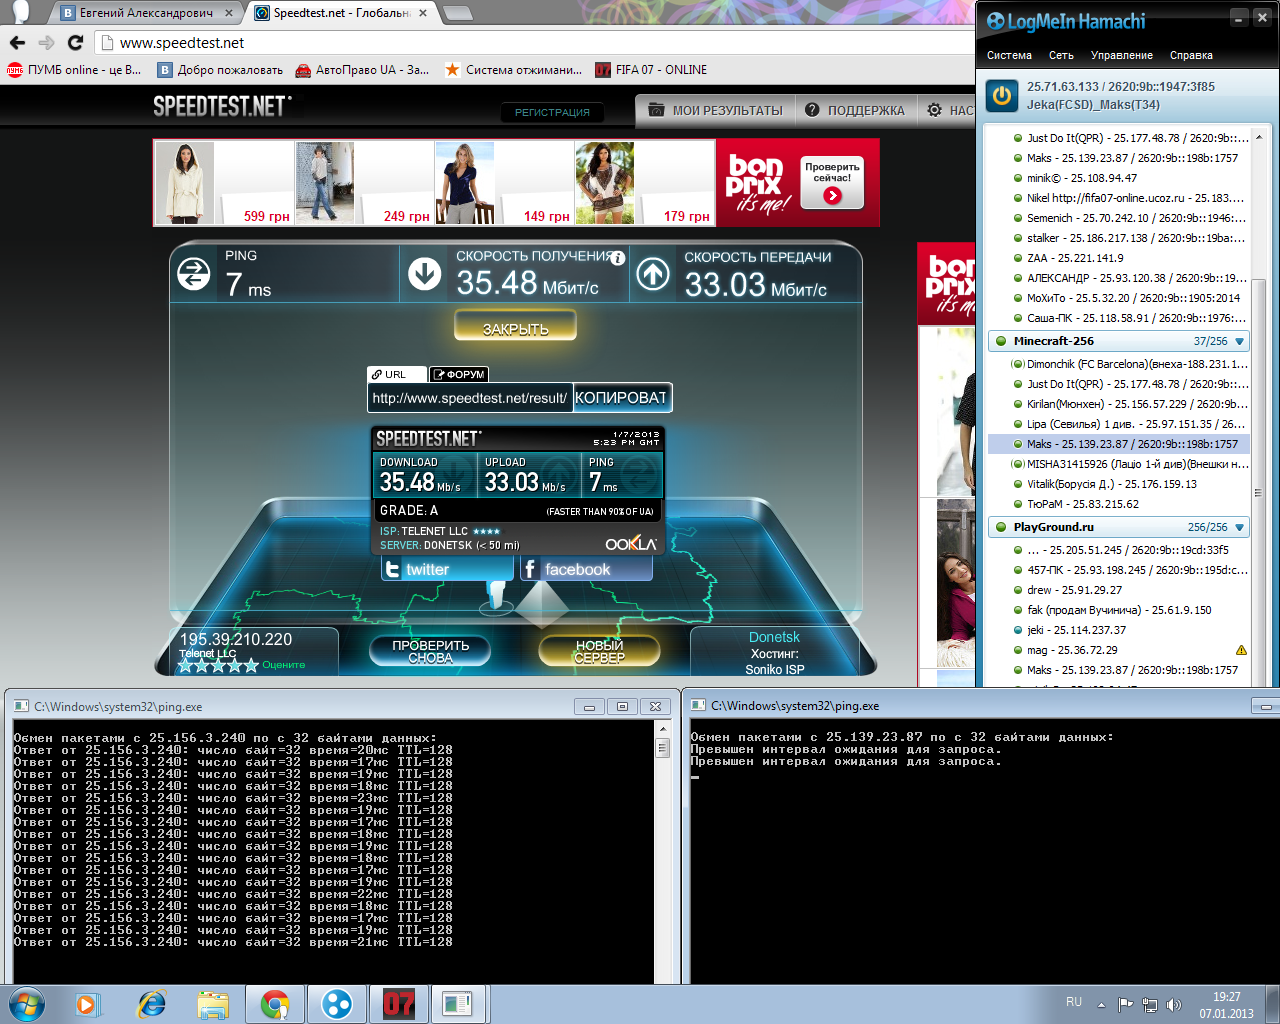The height and width of the screenshot is (1024, 1280).
Task: Share result on facebook
Action: [586, 569]
